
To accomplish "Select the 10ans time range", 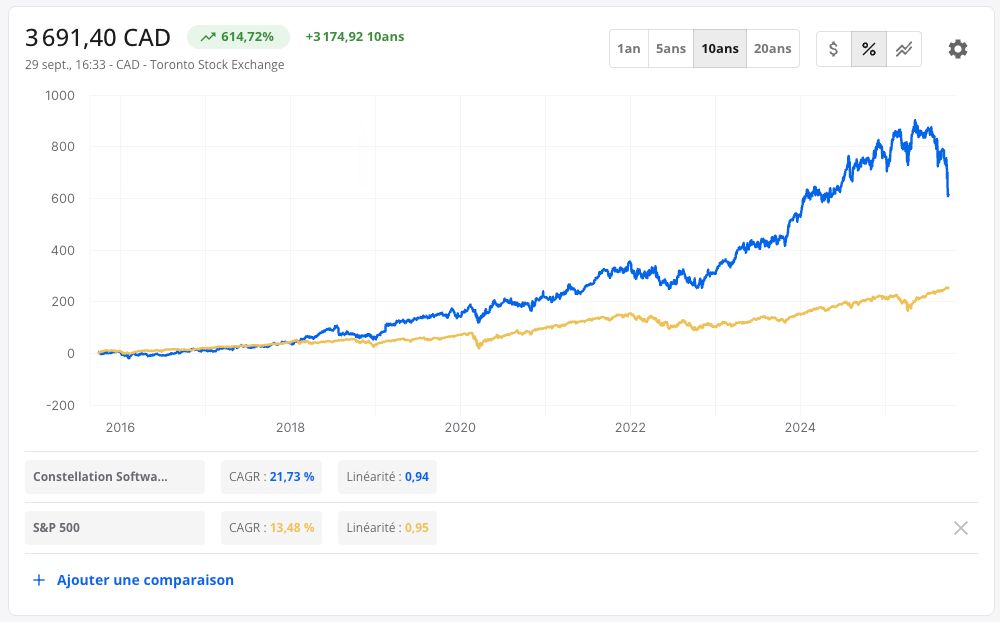I will 720,48.
